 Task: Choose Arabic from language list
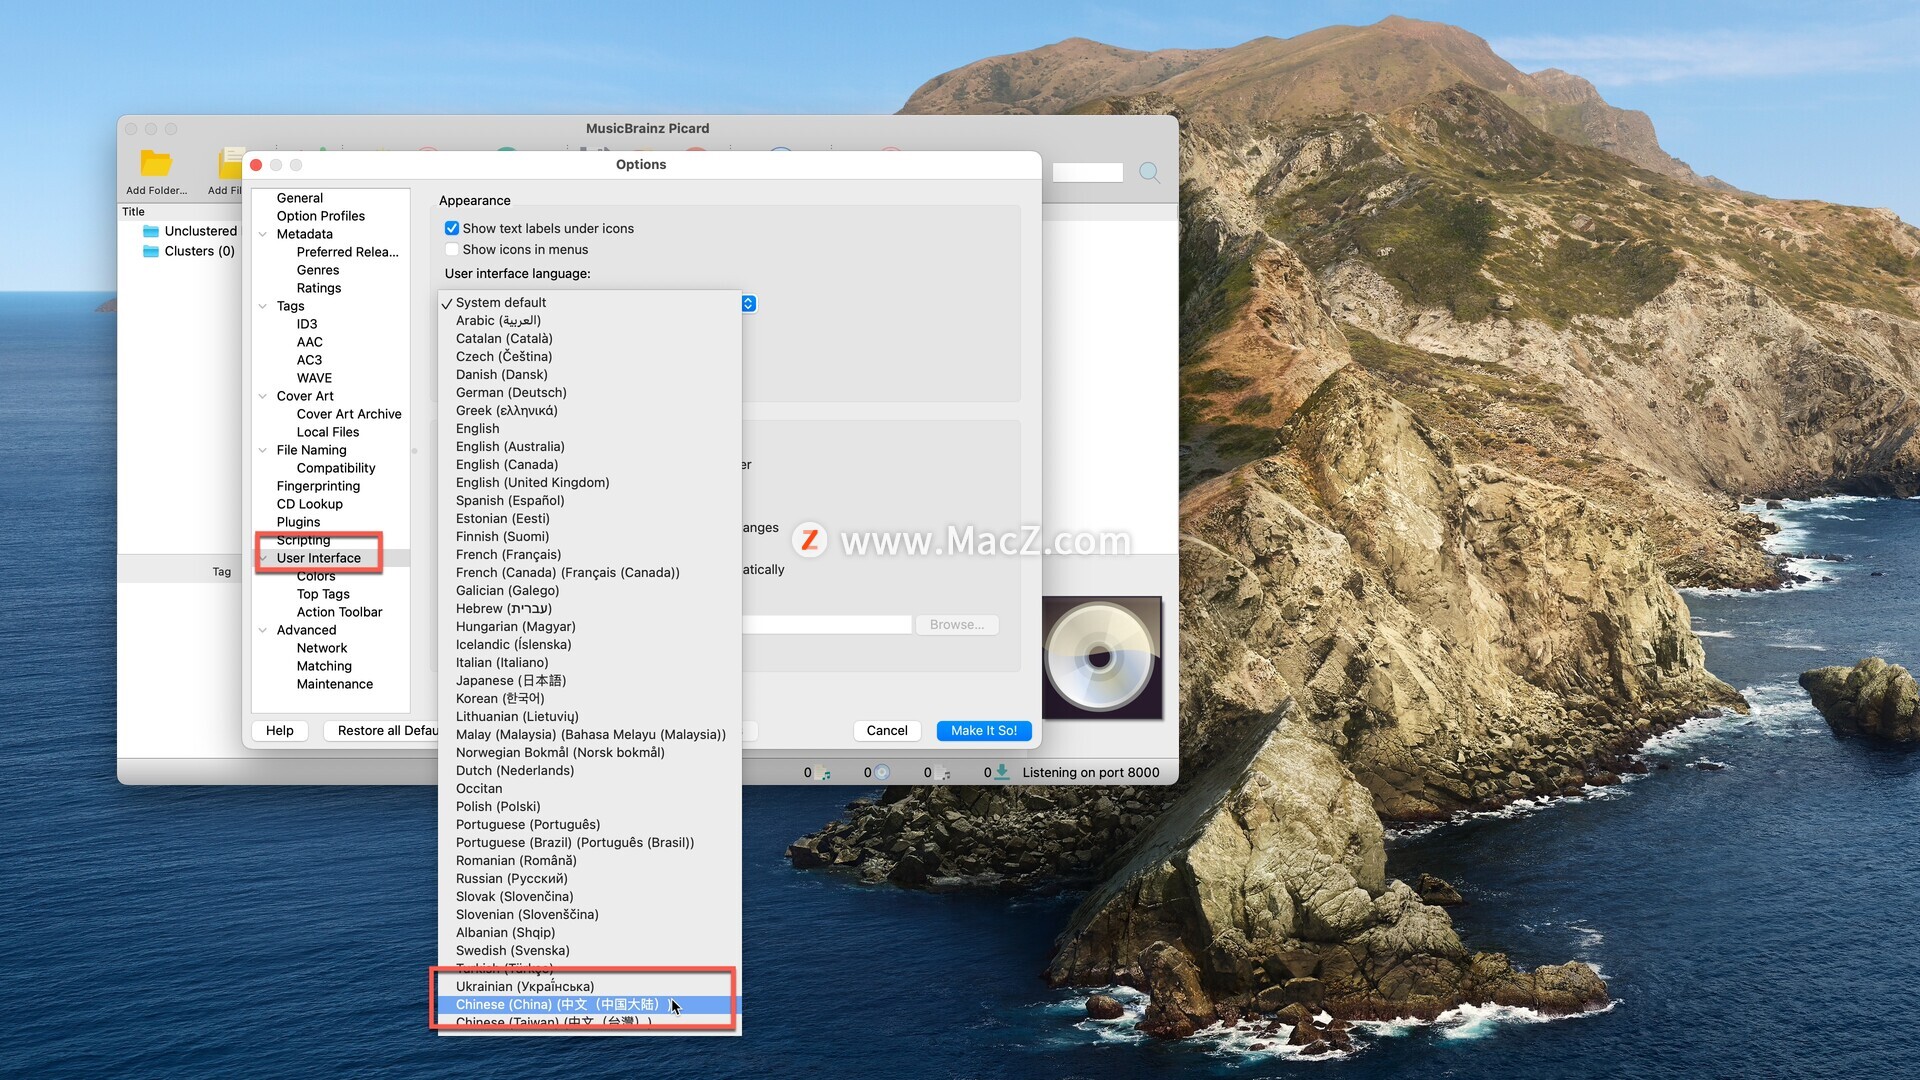(x=590, y=320)
